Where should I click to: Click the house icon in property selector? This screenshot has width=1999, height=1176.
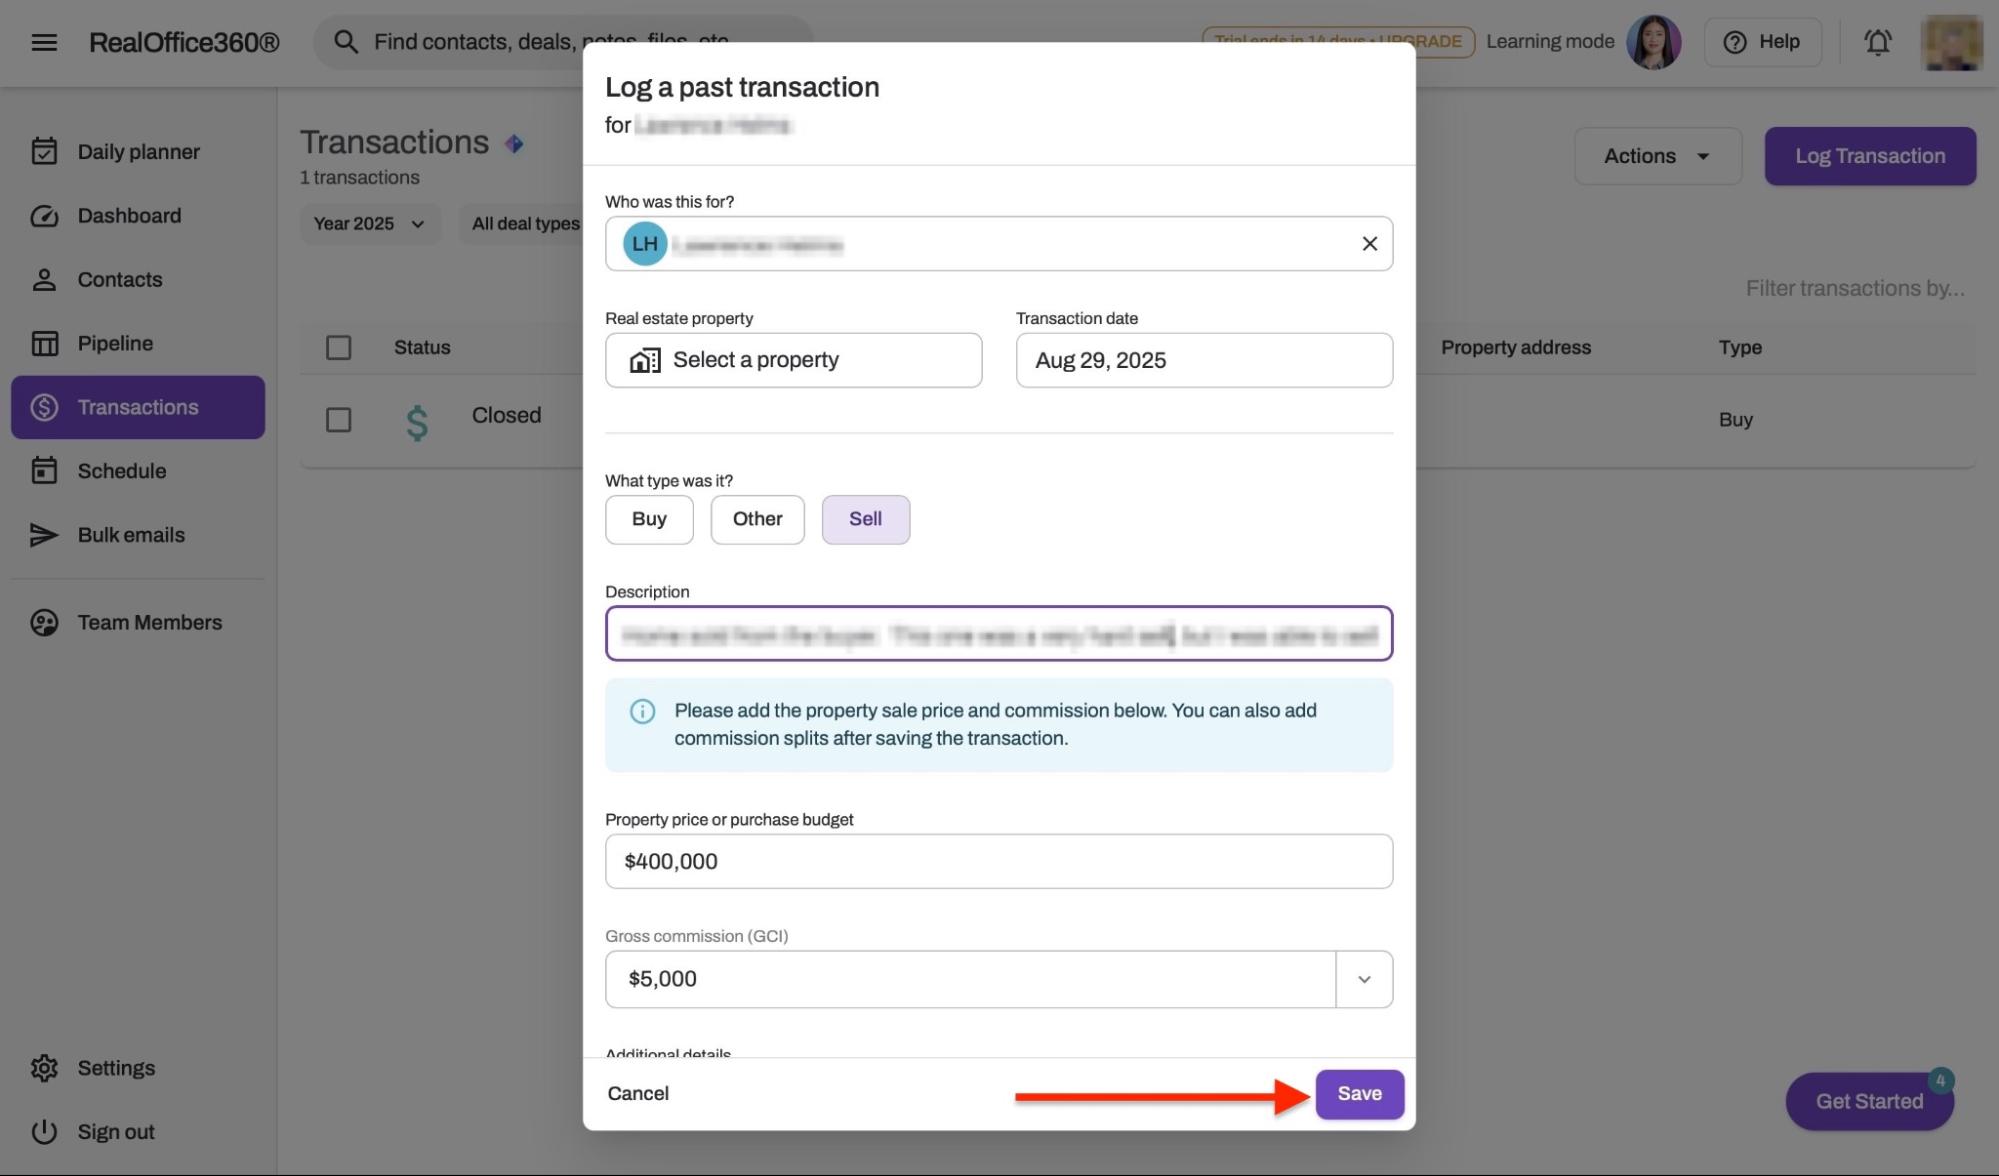coord(645,360)
